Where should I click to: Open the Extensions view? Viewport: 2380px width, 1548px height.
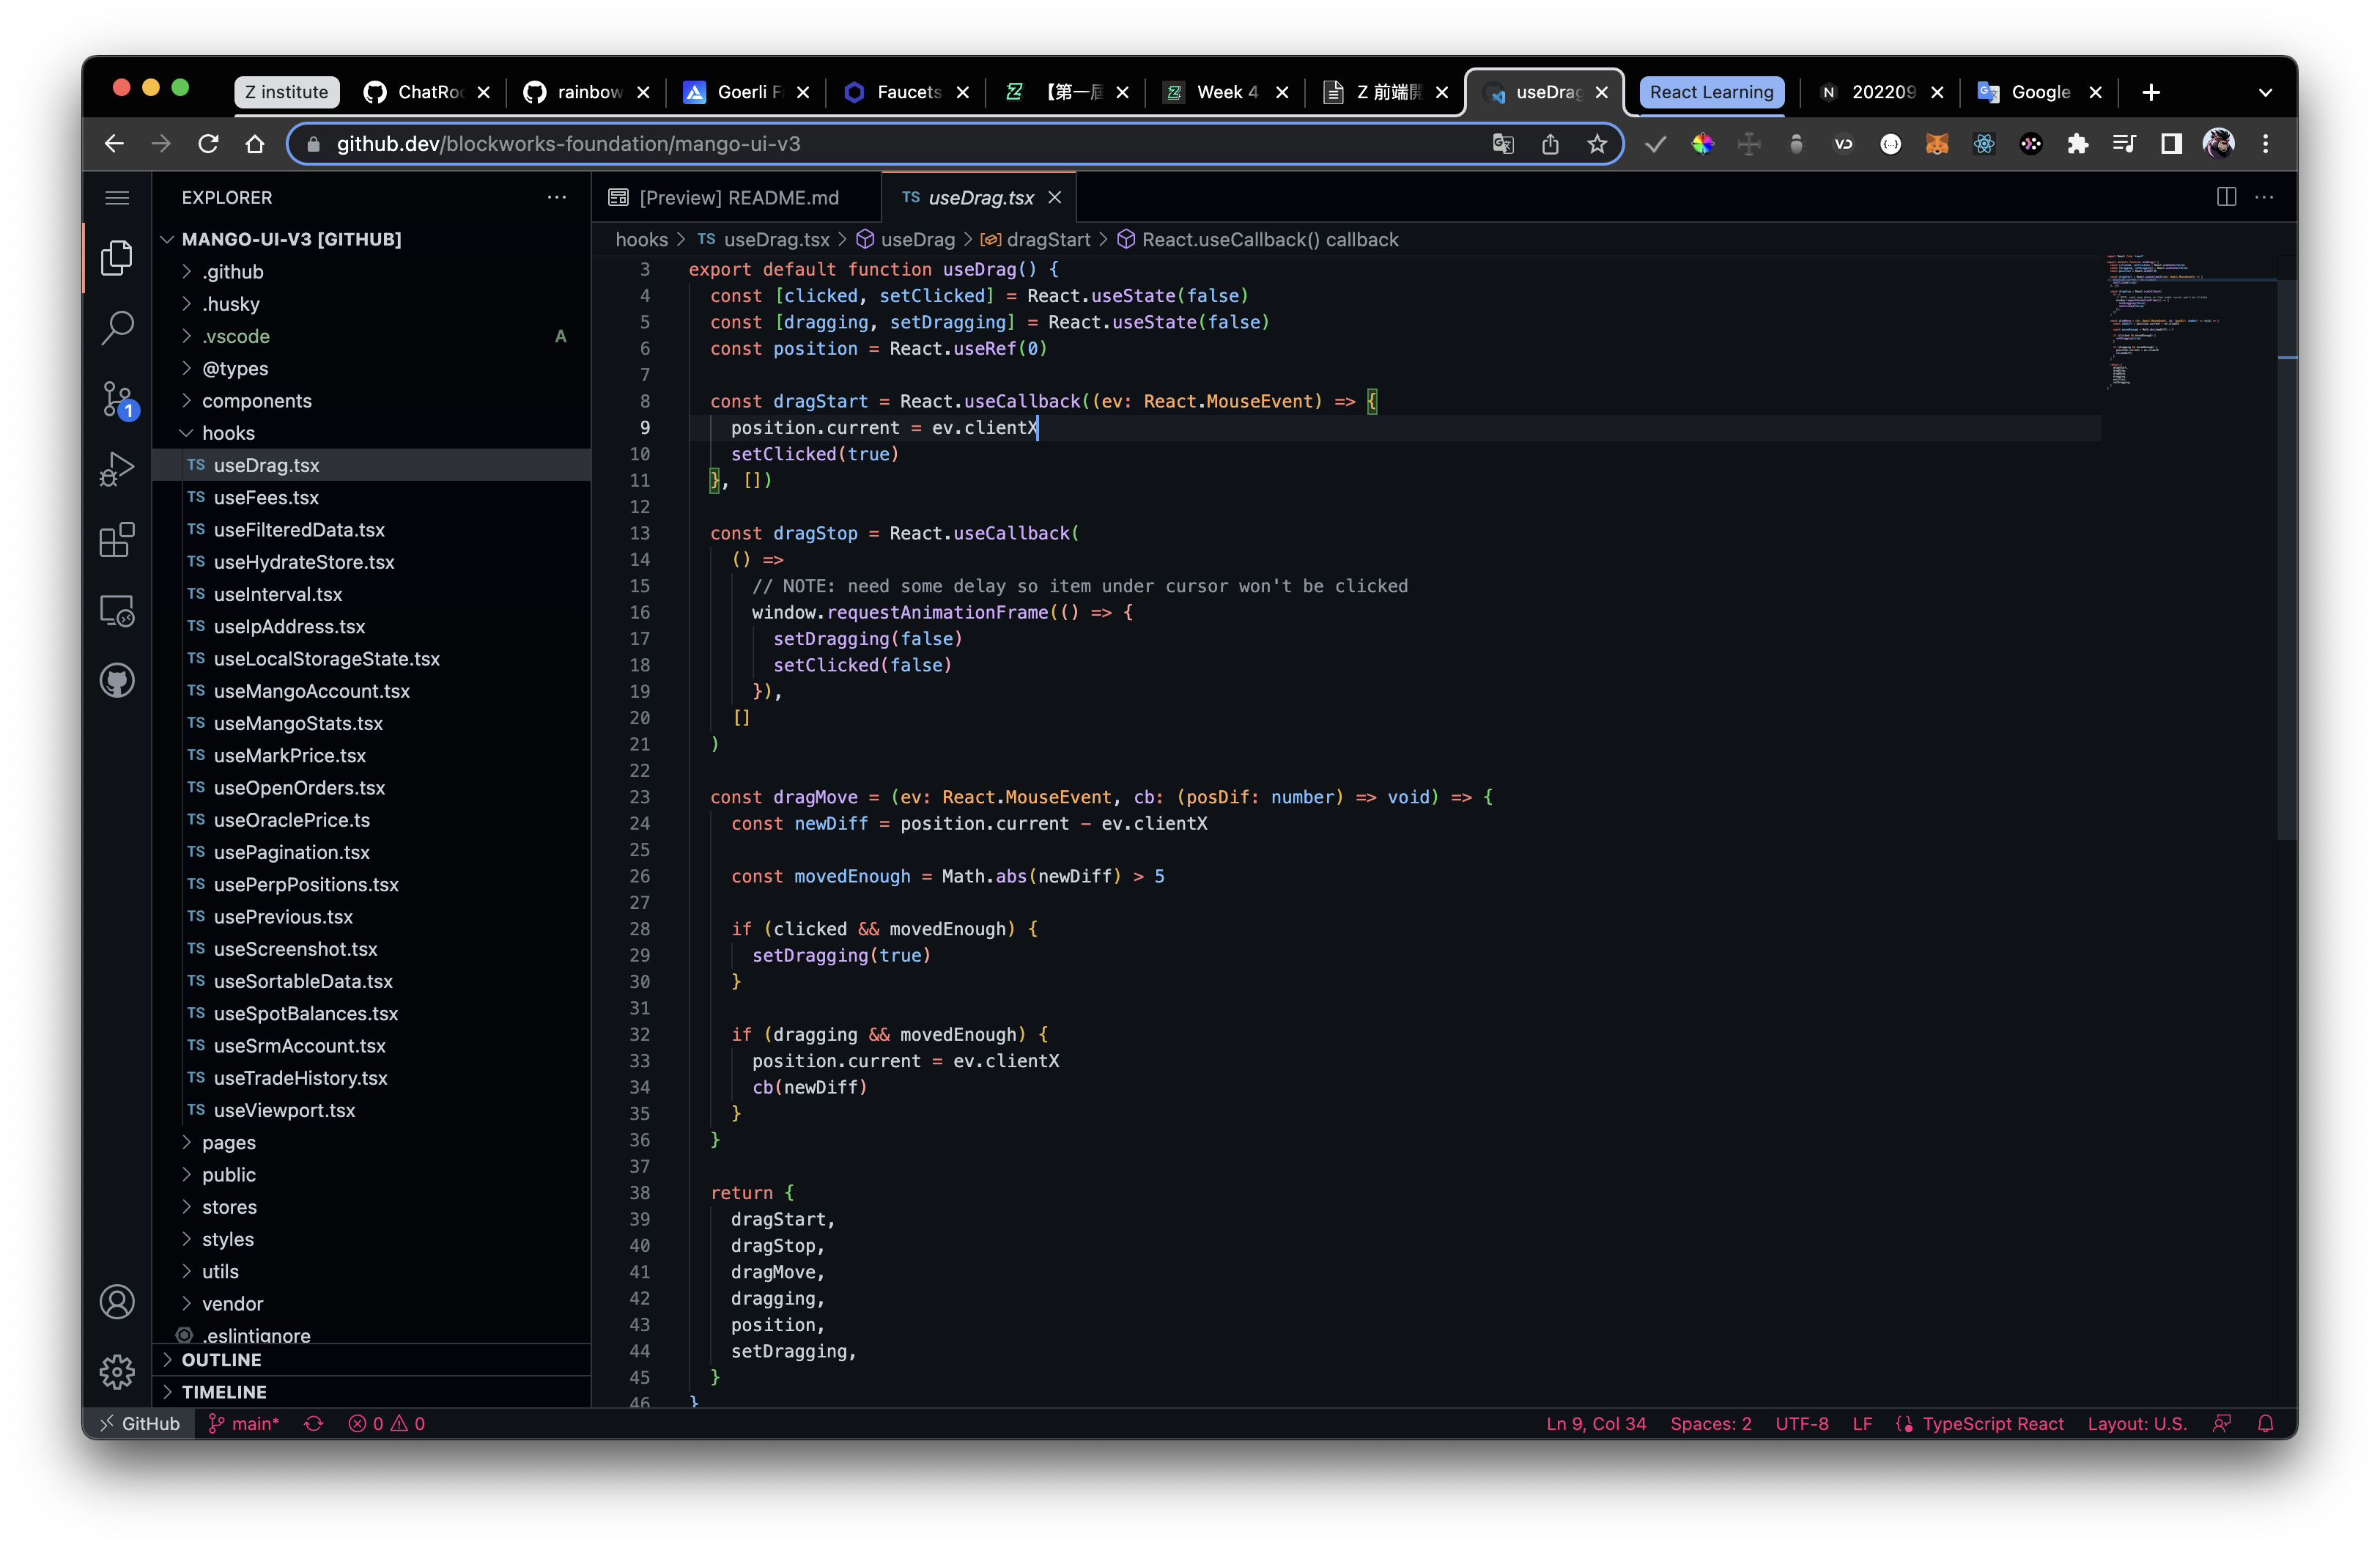[x=117, y=540]
